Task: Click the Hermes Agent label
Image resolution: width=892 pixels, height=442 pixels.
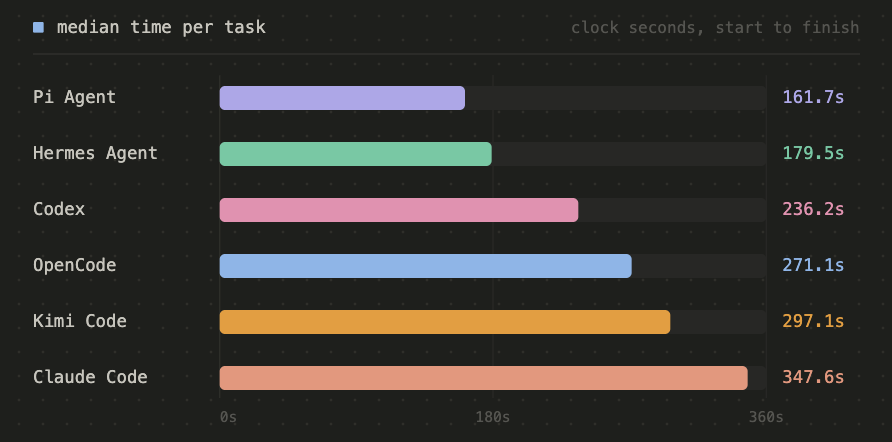Action: coord(95,153)
